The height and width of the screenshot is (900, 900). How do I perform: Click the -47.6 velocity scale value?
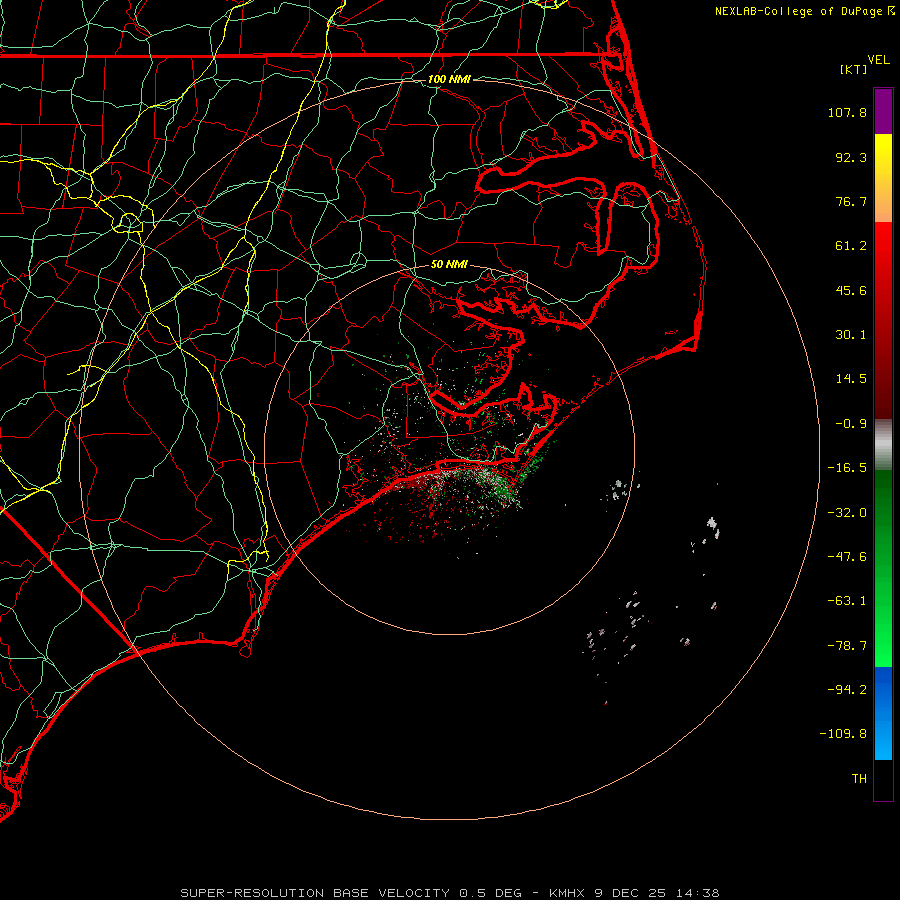tap(847, 557)
